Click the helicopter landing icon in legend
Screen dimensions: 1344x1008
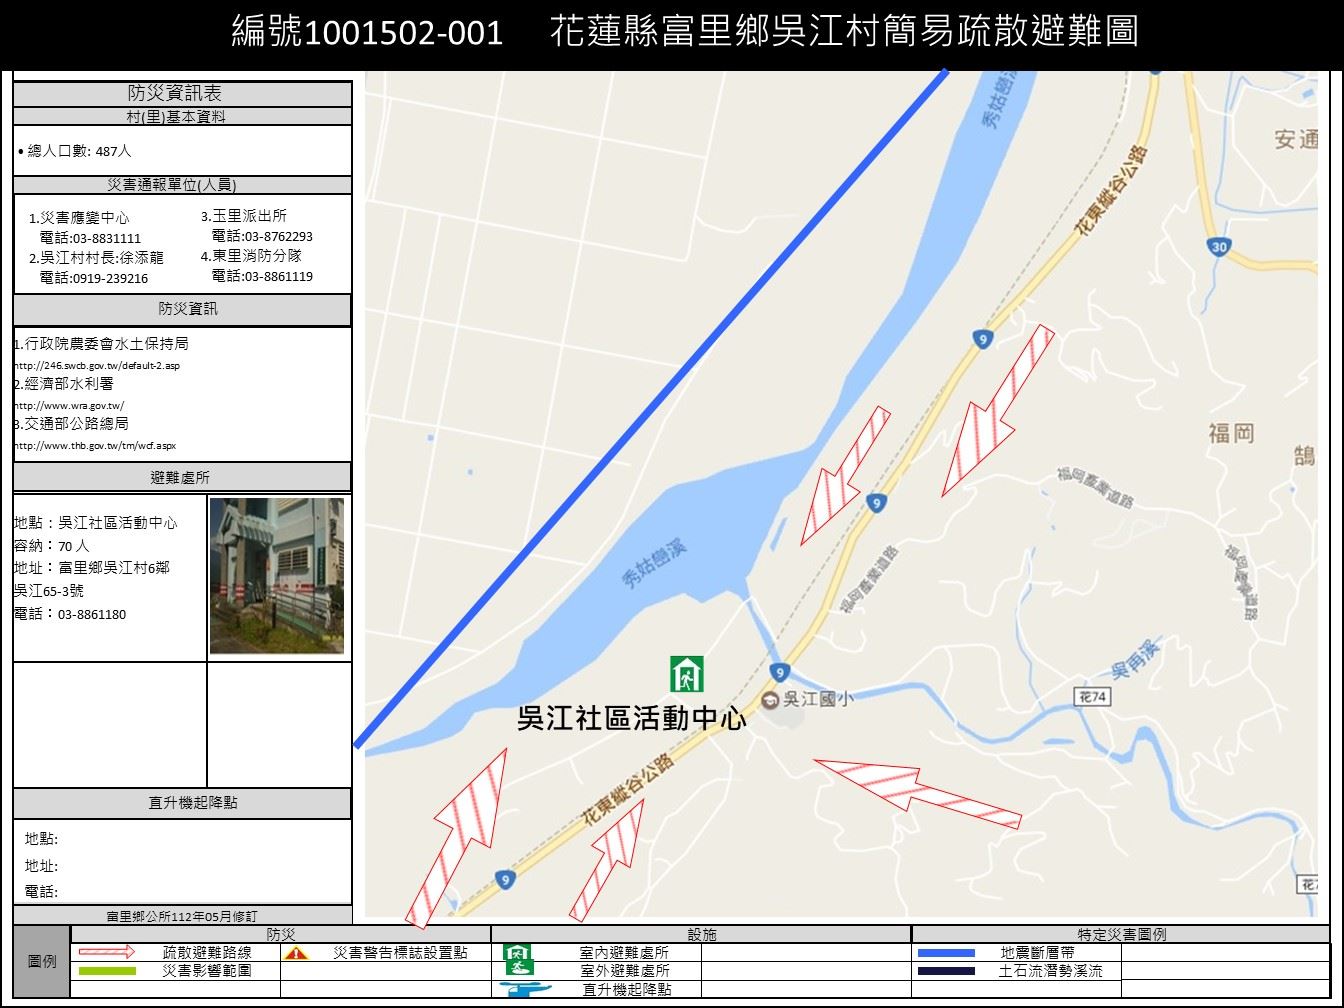(x=525, y=989)
